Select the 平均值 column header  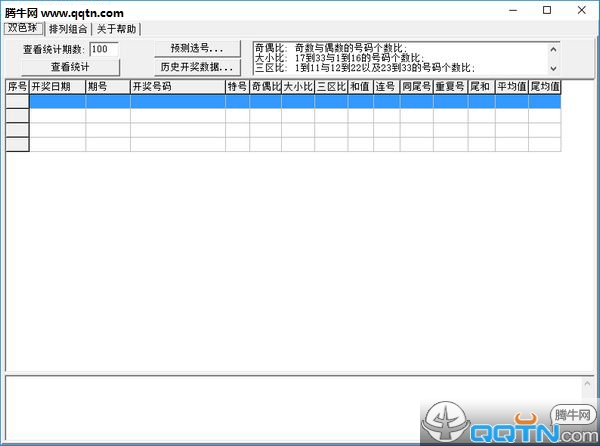[512, 87]
